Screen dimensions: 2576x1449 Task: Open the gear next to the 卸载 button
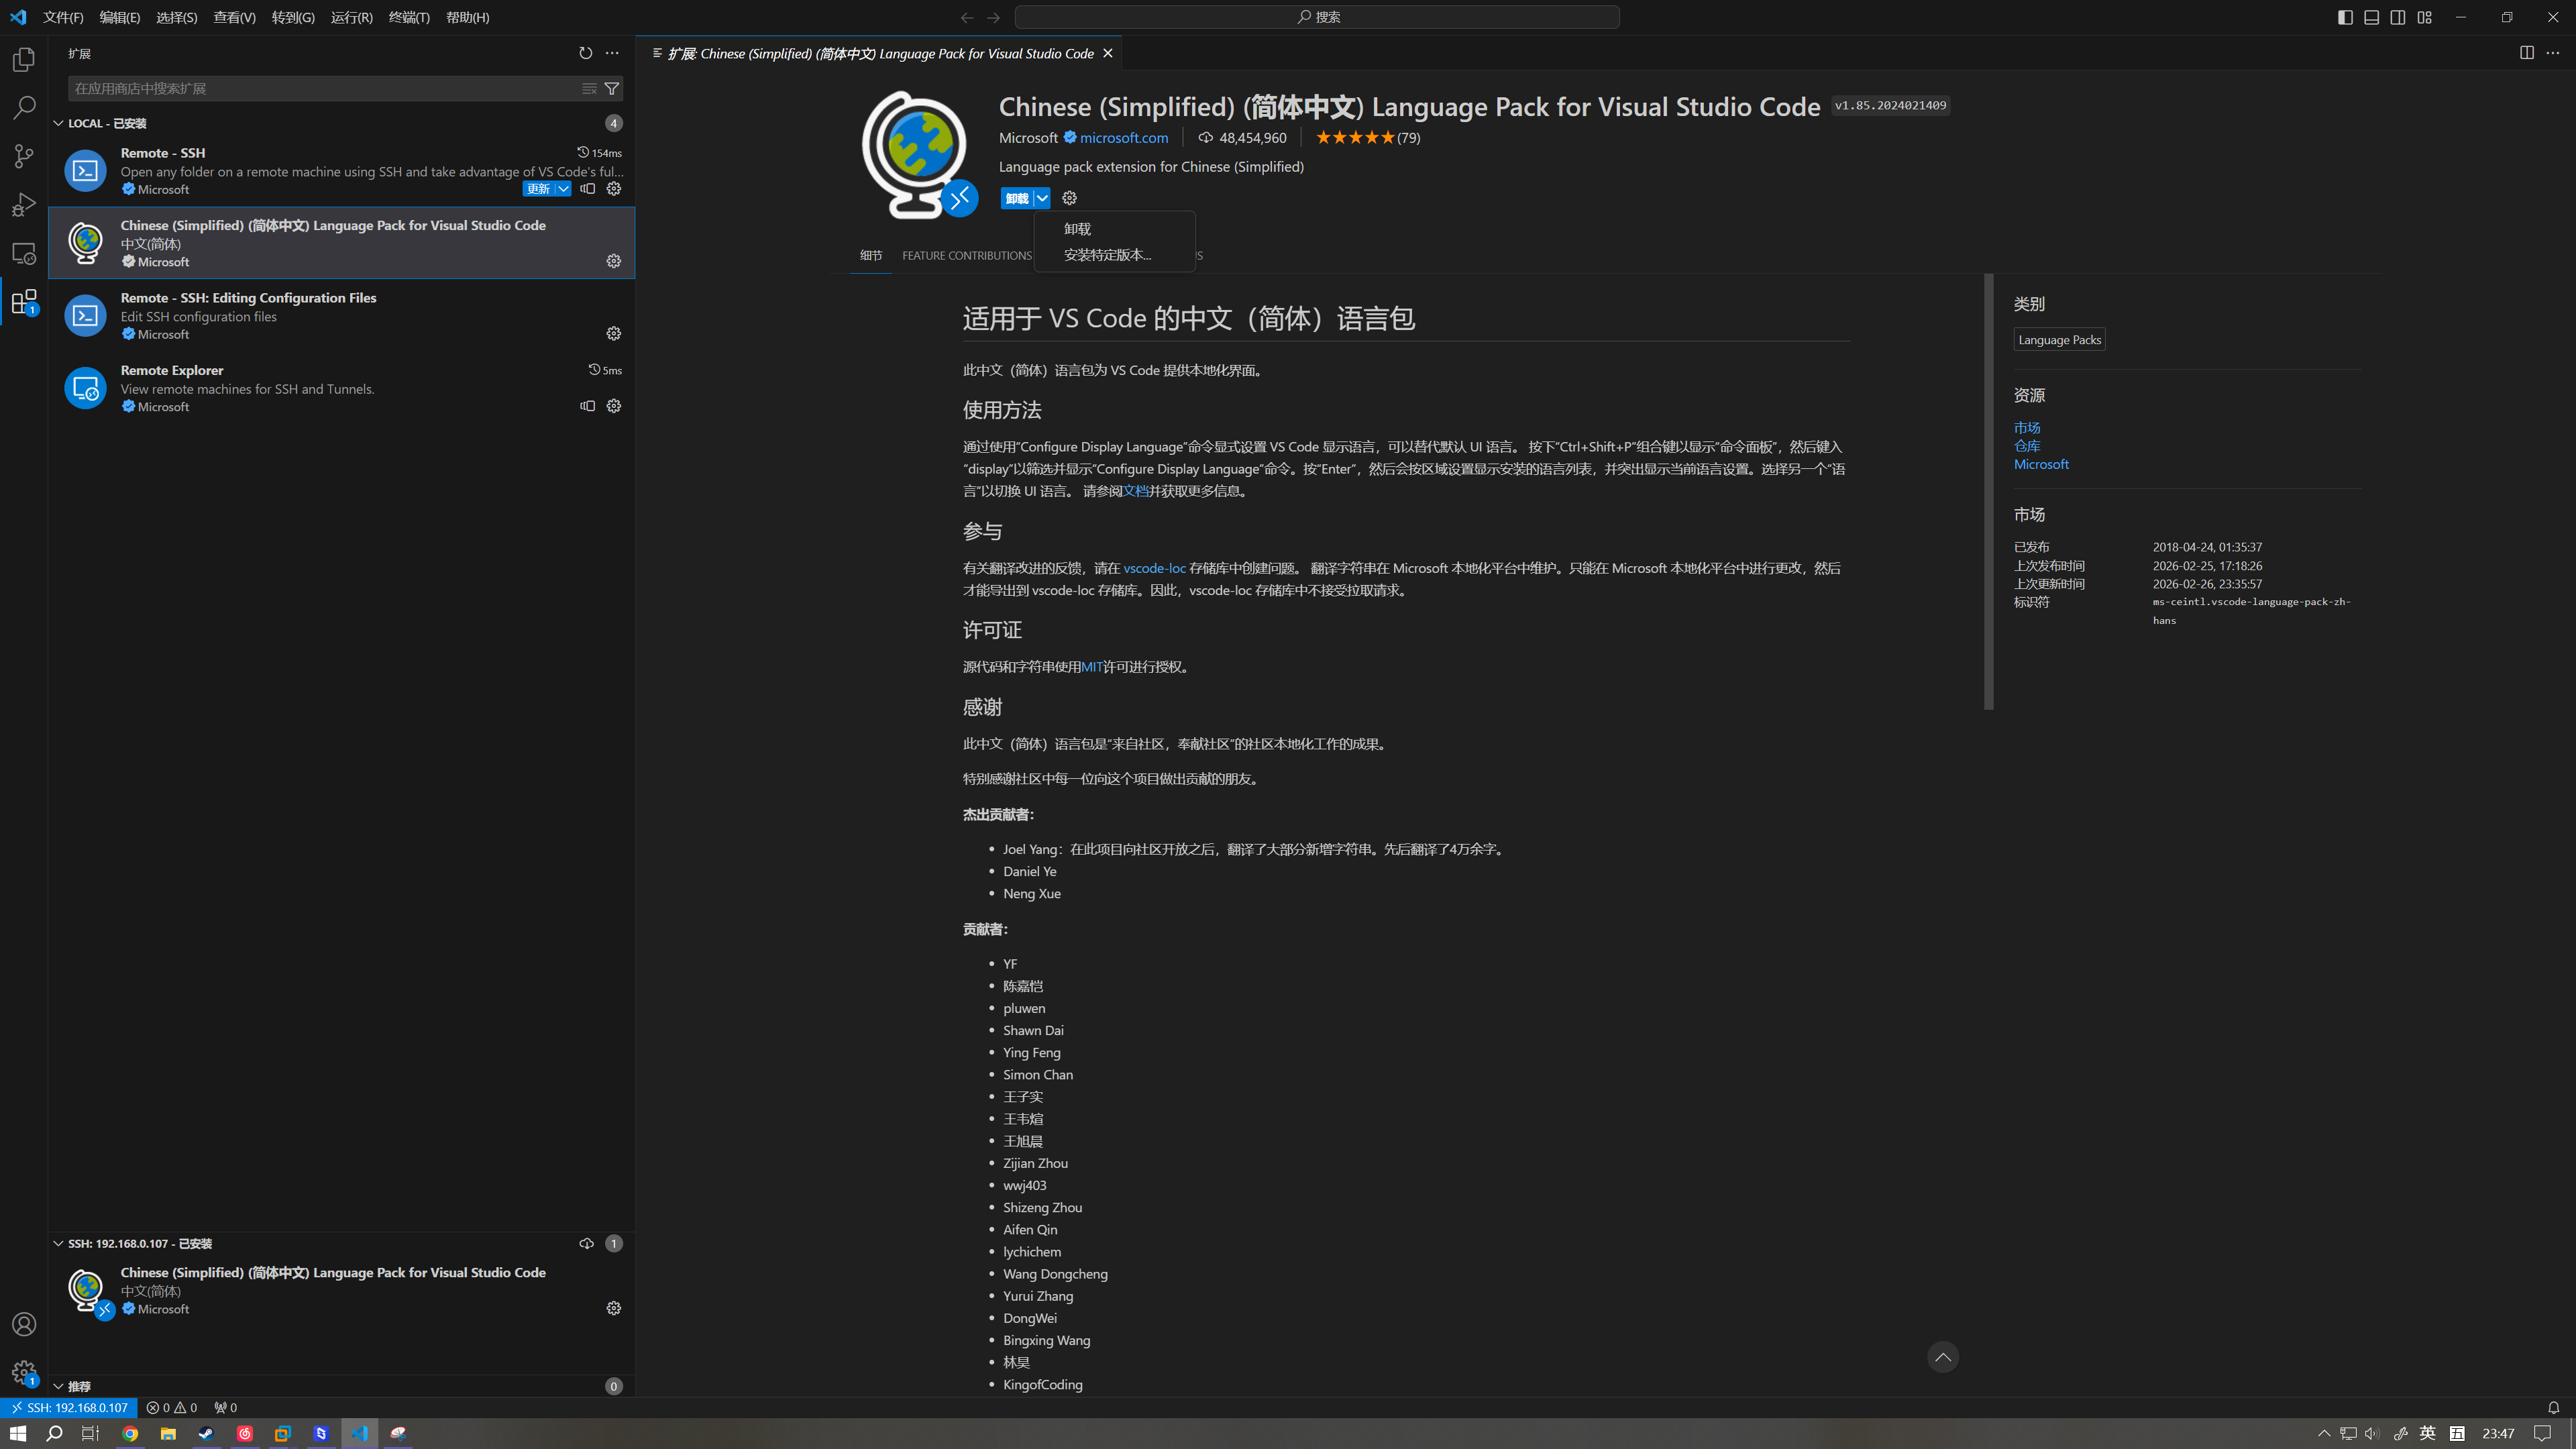[1069, 198]
